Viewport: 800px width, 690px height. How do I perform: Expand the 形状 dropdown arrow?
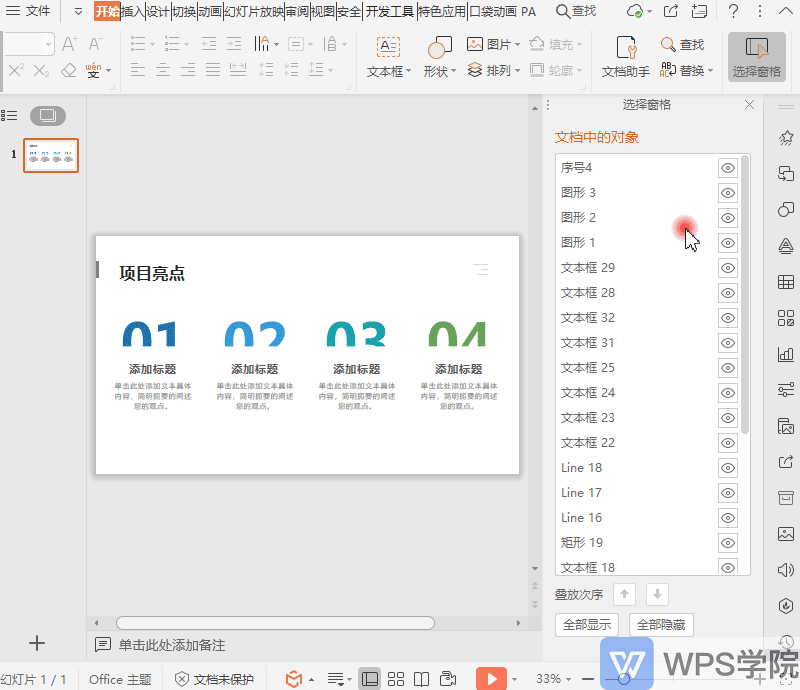[x=453, y=71]
